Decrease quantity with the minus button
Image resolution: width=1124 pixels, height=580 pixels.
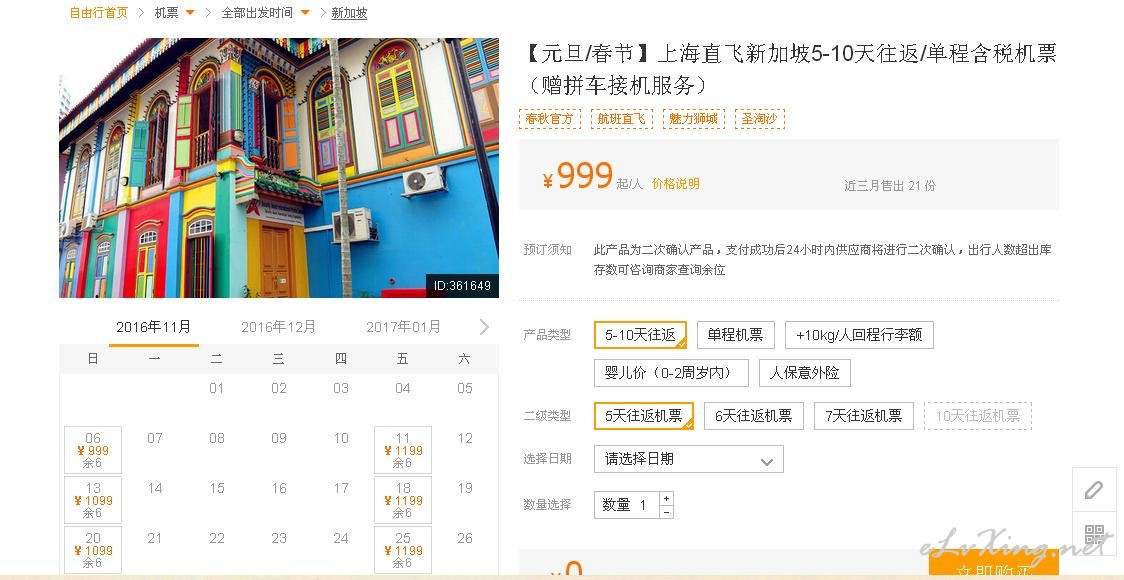pos(667,512)
